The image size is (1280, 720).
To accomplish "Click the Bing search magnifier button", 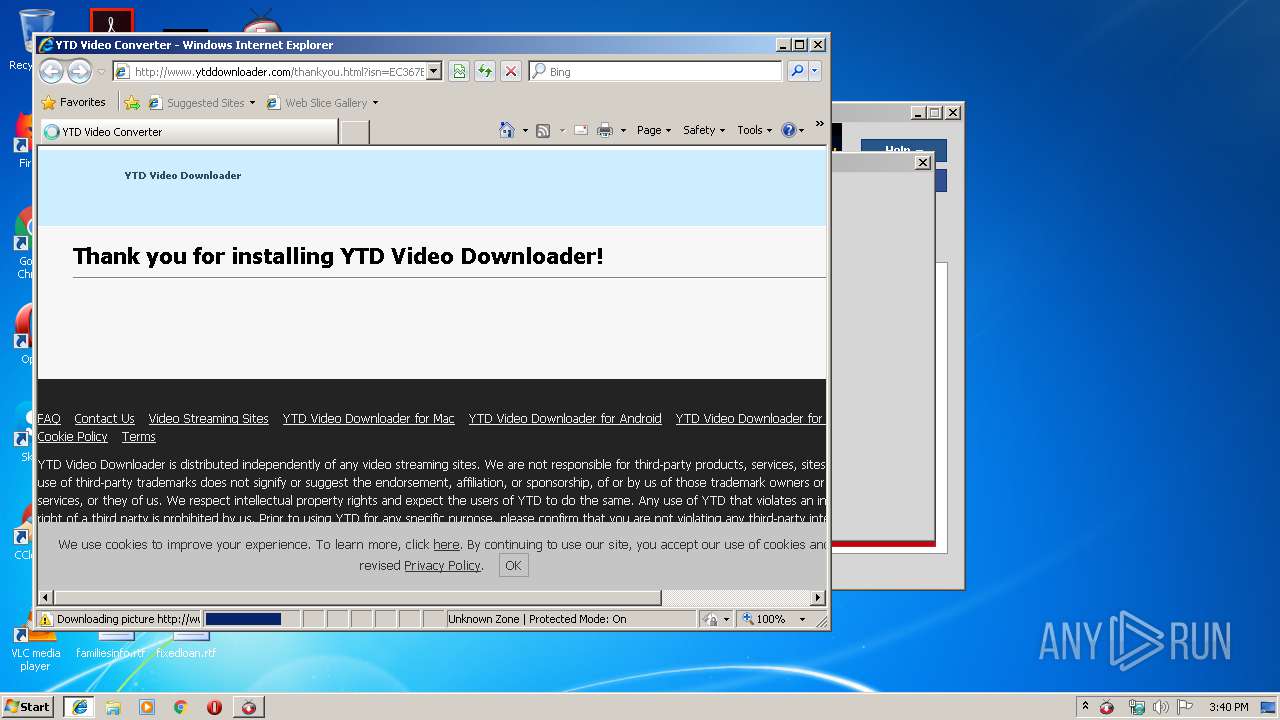I will (x=796, y=71).
